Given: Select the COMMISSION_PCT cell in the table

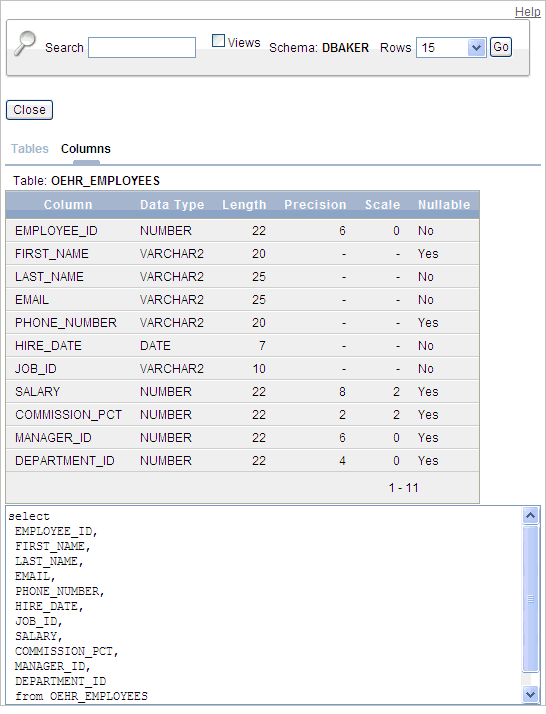Looking at the screenshot, I should pyautogui.click(x=68, y=415).
